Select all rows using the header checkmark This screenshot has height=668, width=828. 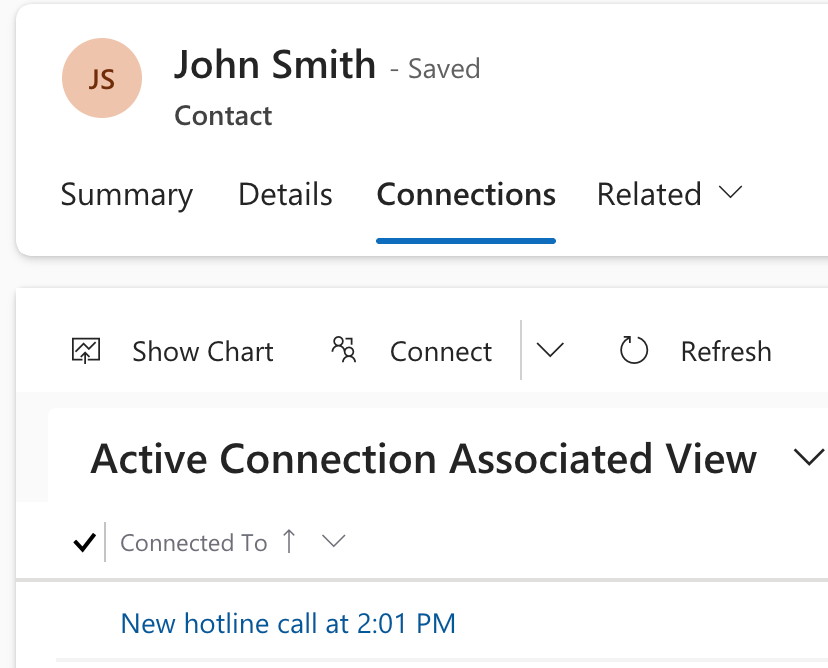[84, 541]
